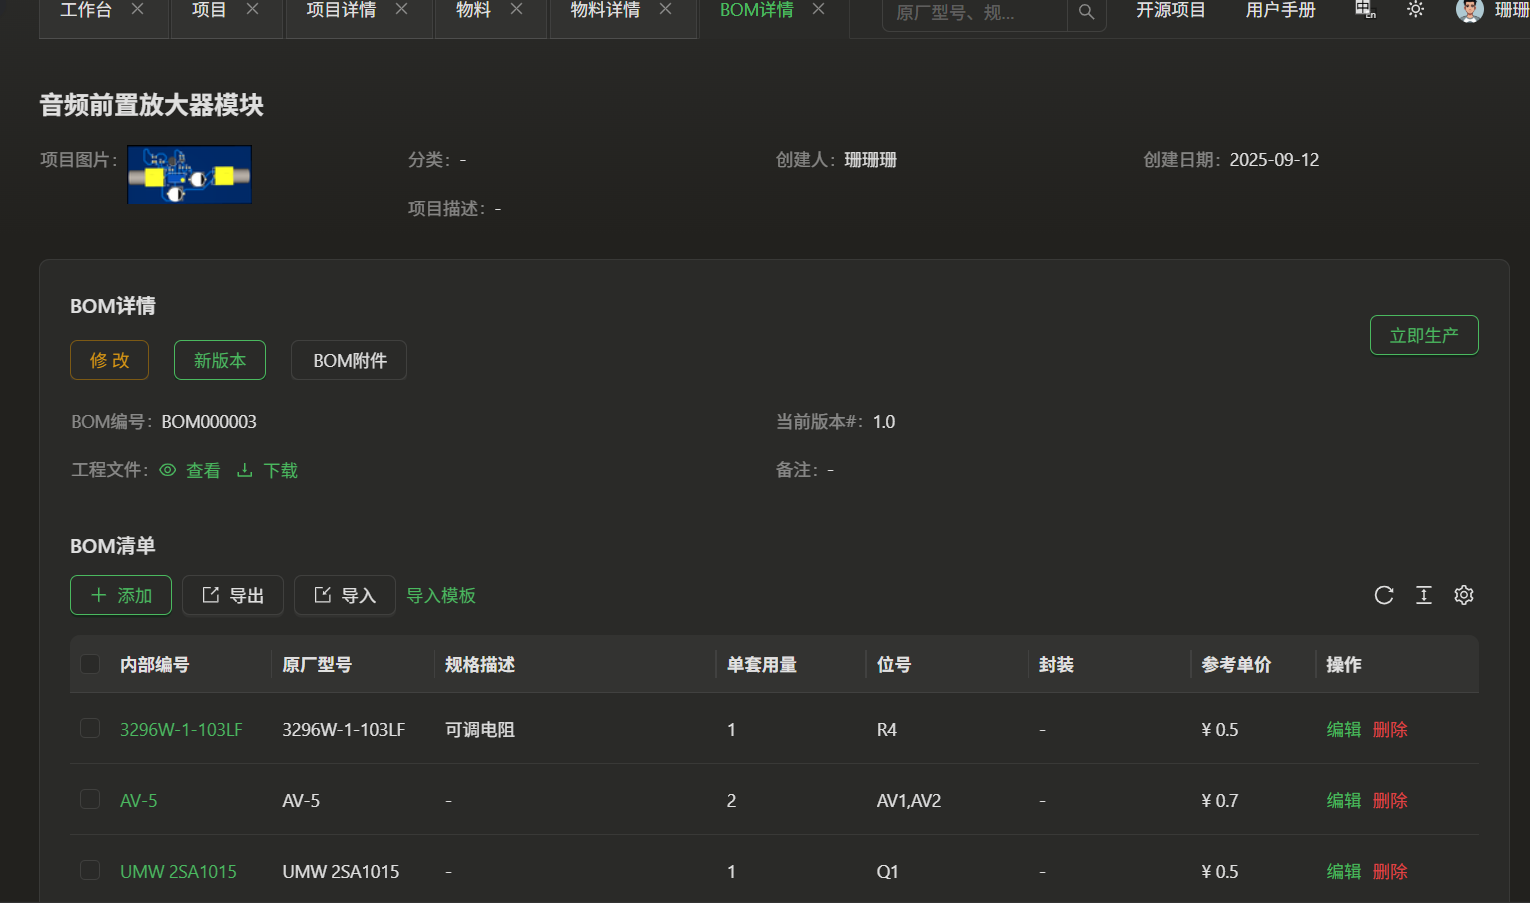Close the BOM详情 tab
This screenshot has width=1530, height=903.
point(819,9)
